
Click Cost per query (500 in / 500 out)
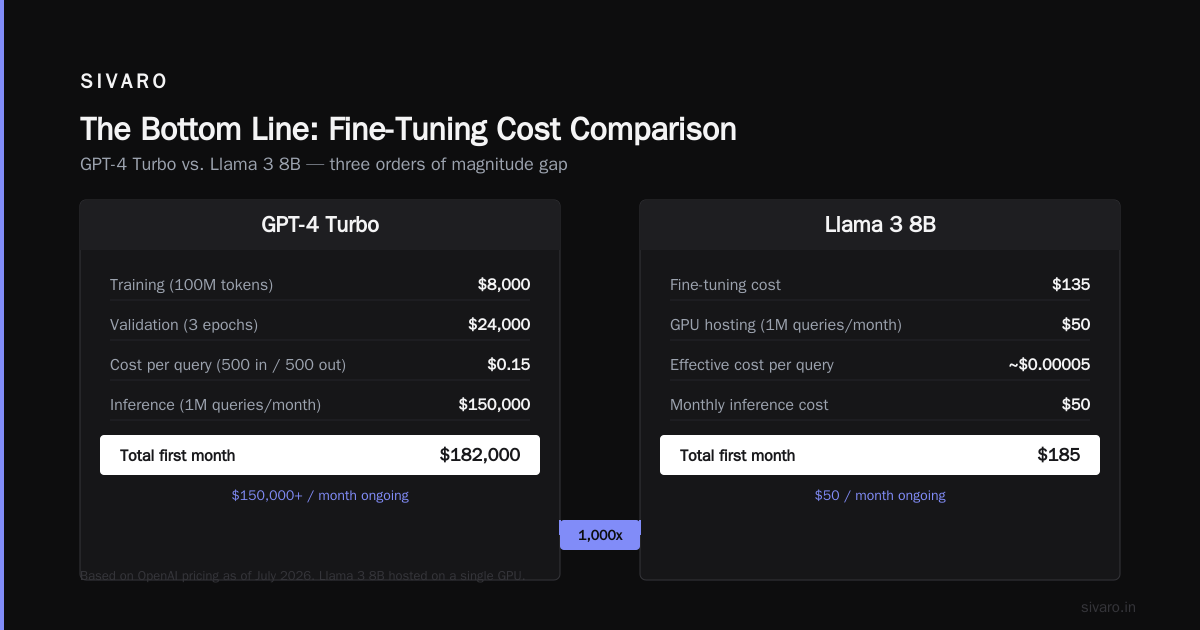228,365
